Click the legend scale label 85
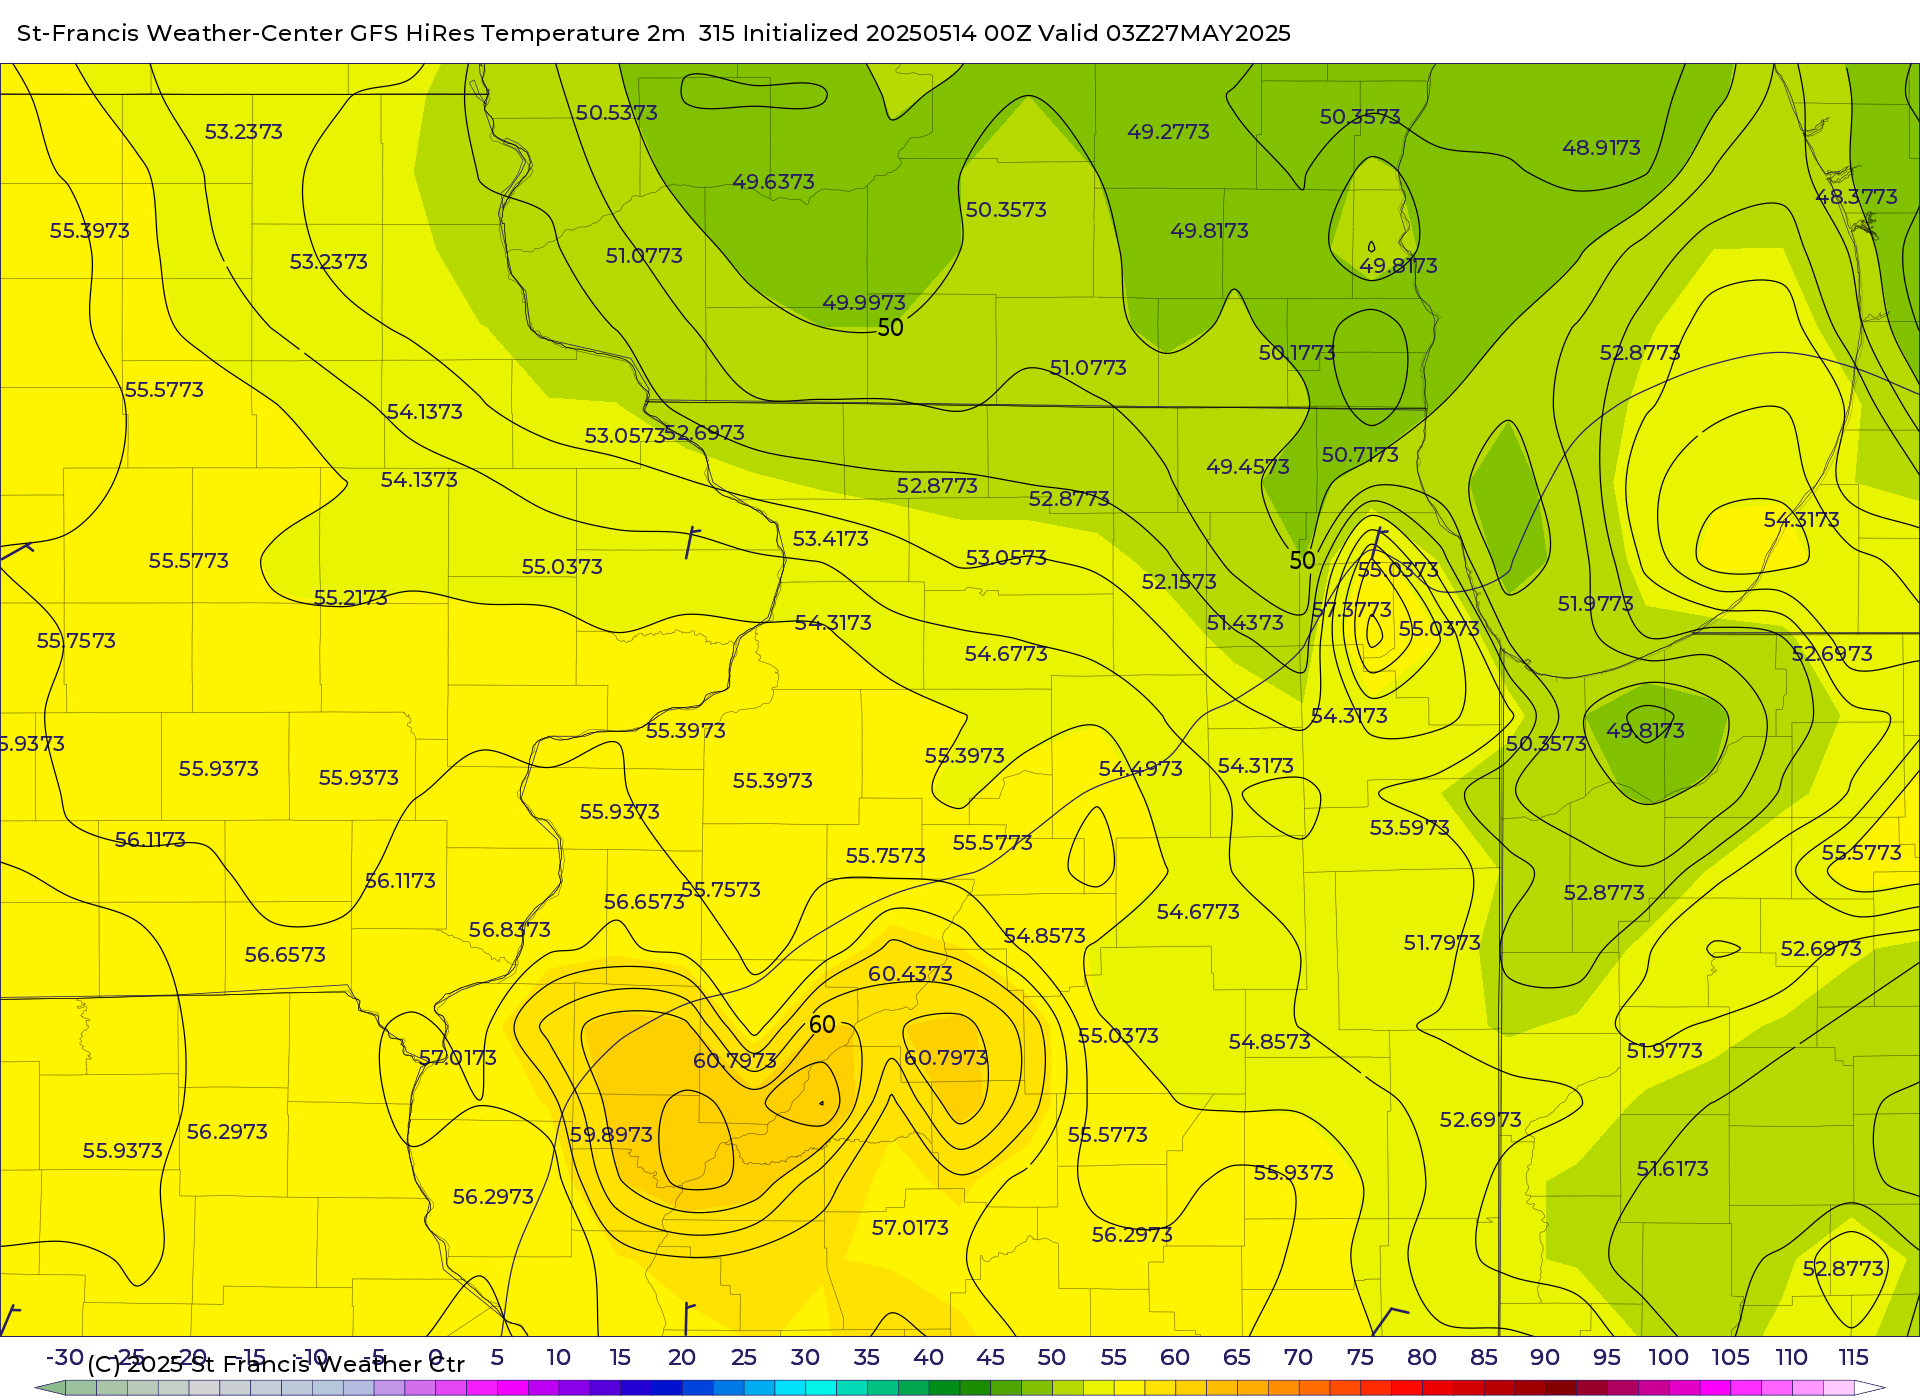This screenshot has width=1920, height=1400. pyautogui.click(x=1483, y=1357)
